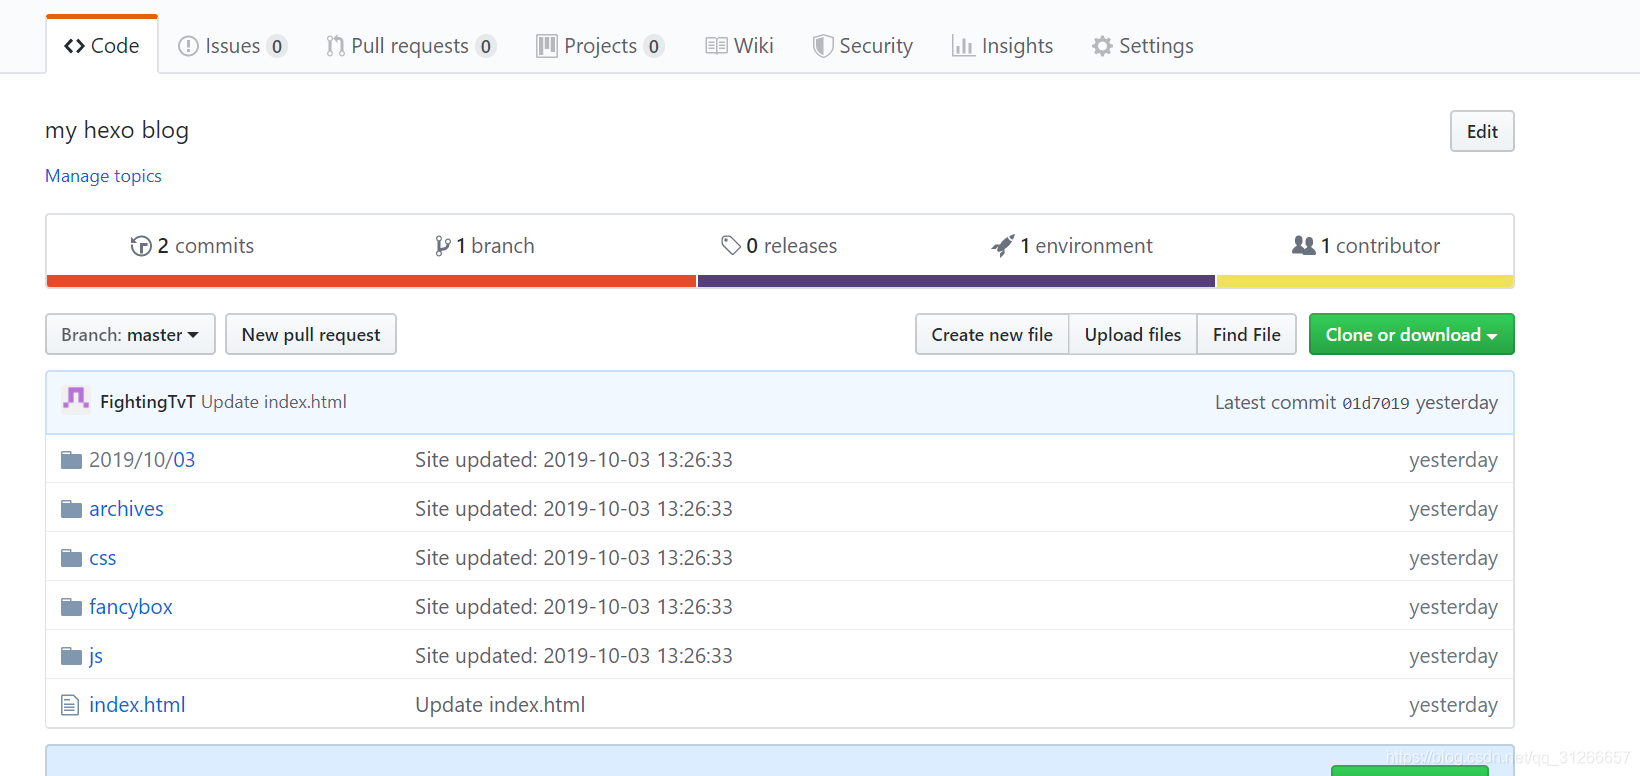The image size is (1640, 776).
Task: Click the folder icon beside archives
Action: (71, 509)
